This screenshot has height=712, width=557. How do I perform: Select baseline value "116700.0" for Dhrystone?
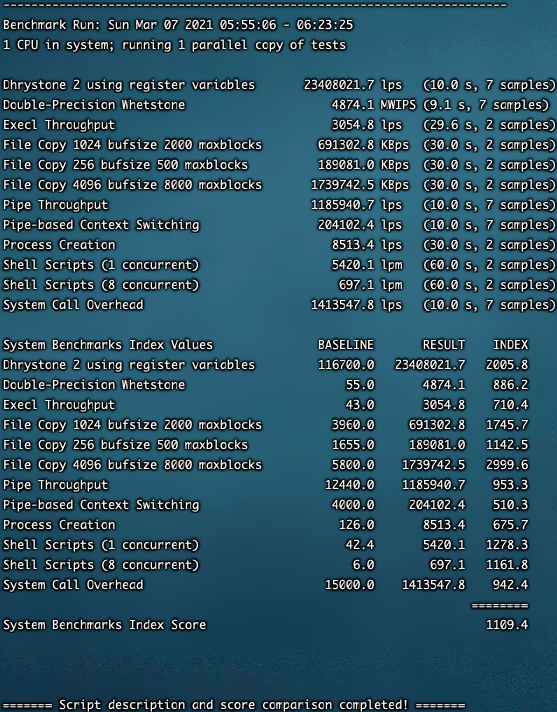point(345,365)
